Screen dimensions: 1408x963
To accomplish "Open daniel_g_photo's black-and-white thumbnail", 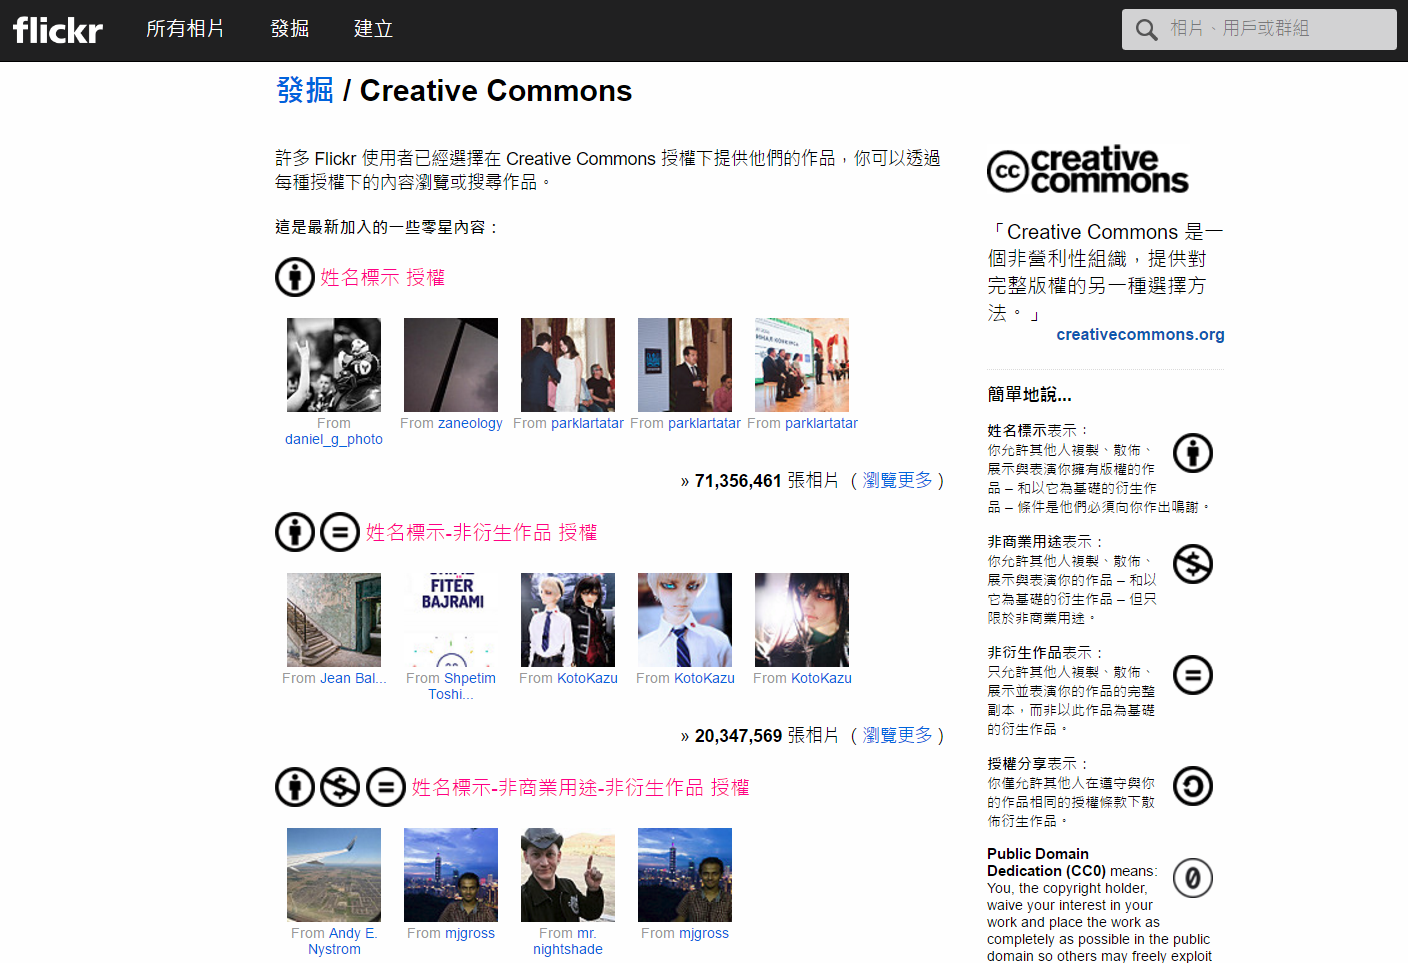I will pos(334,365).
